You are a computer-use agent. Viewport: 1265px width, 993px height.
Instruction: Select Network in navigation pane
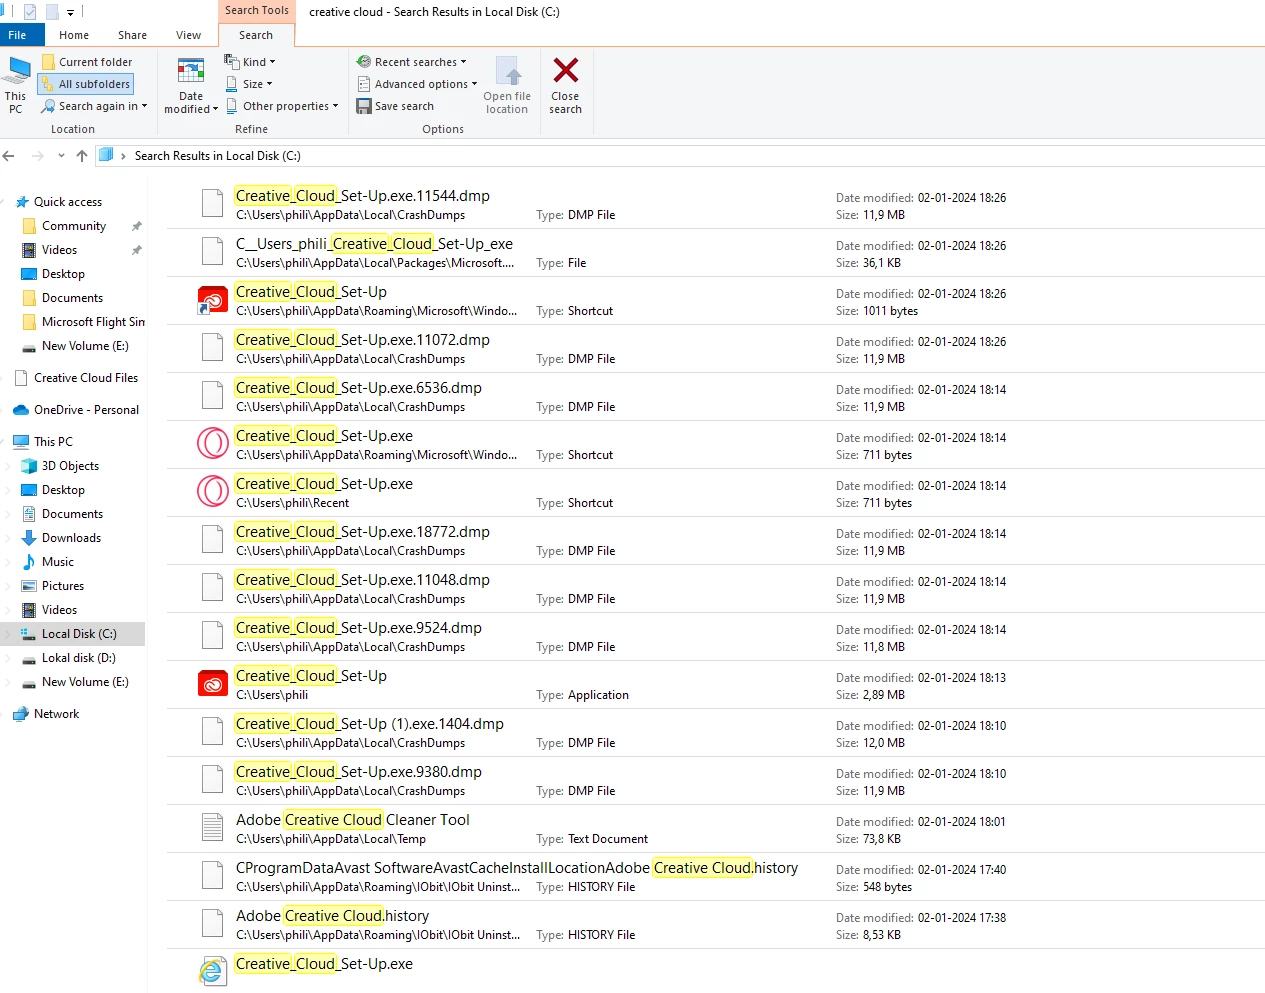click(56, 714)
